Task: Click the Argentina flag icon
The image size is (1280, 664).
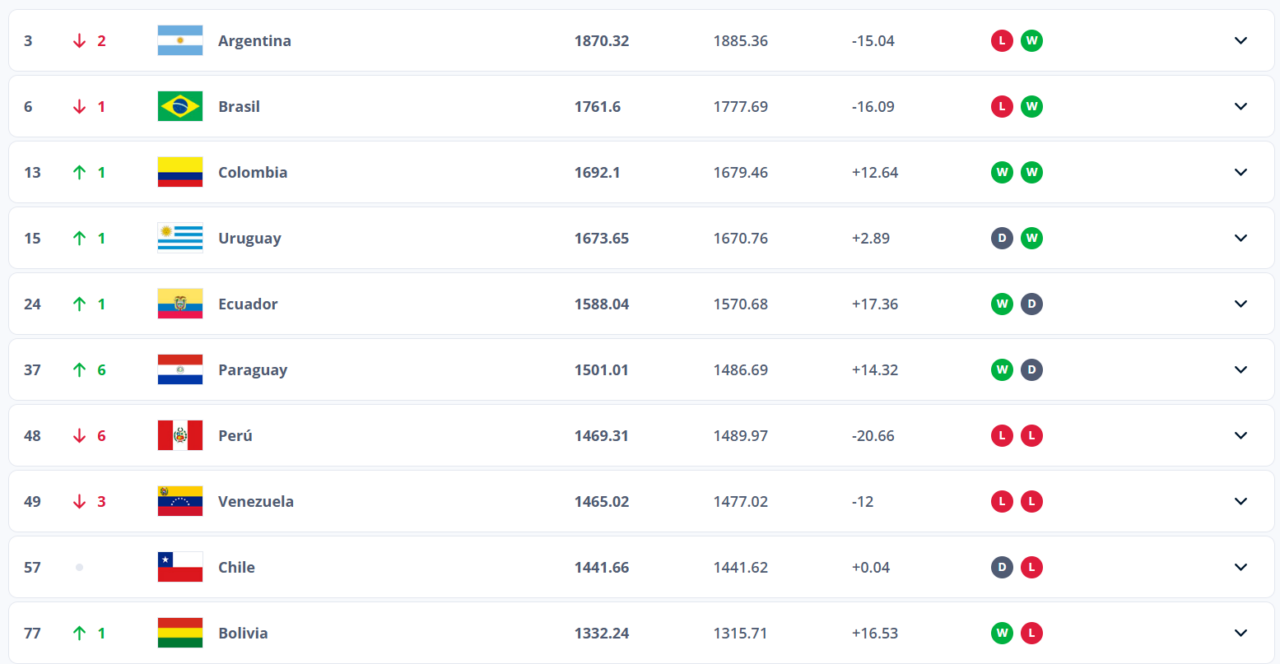Action: click(180, 41)
